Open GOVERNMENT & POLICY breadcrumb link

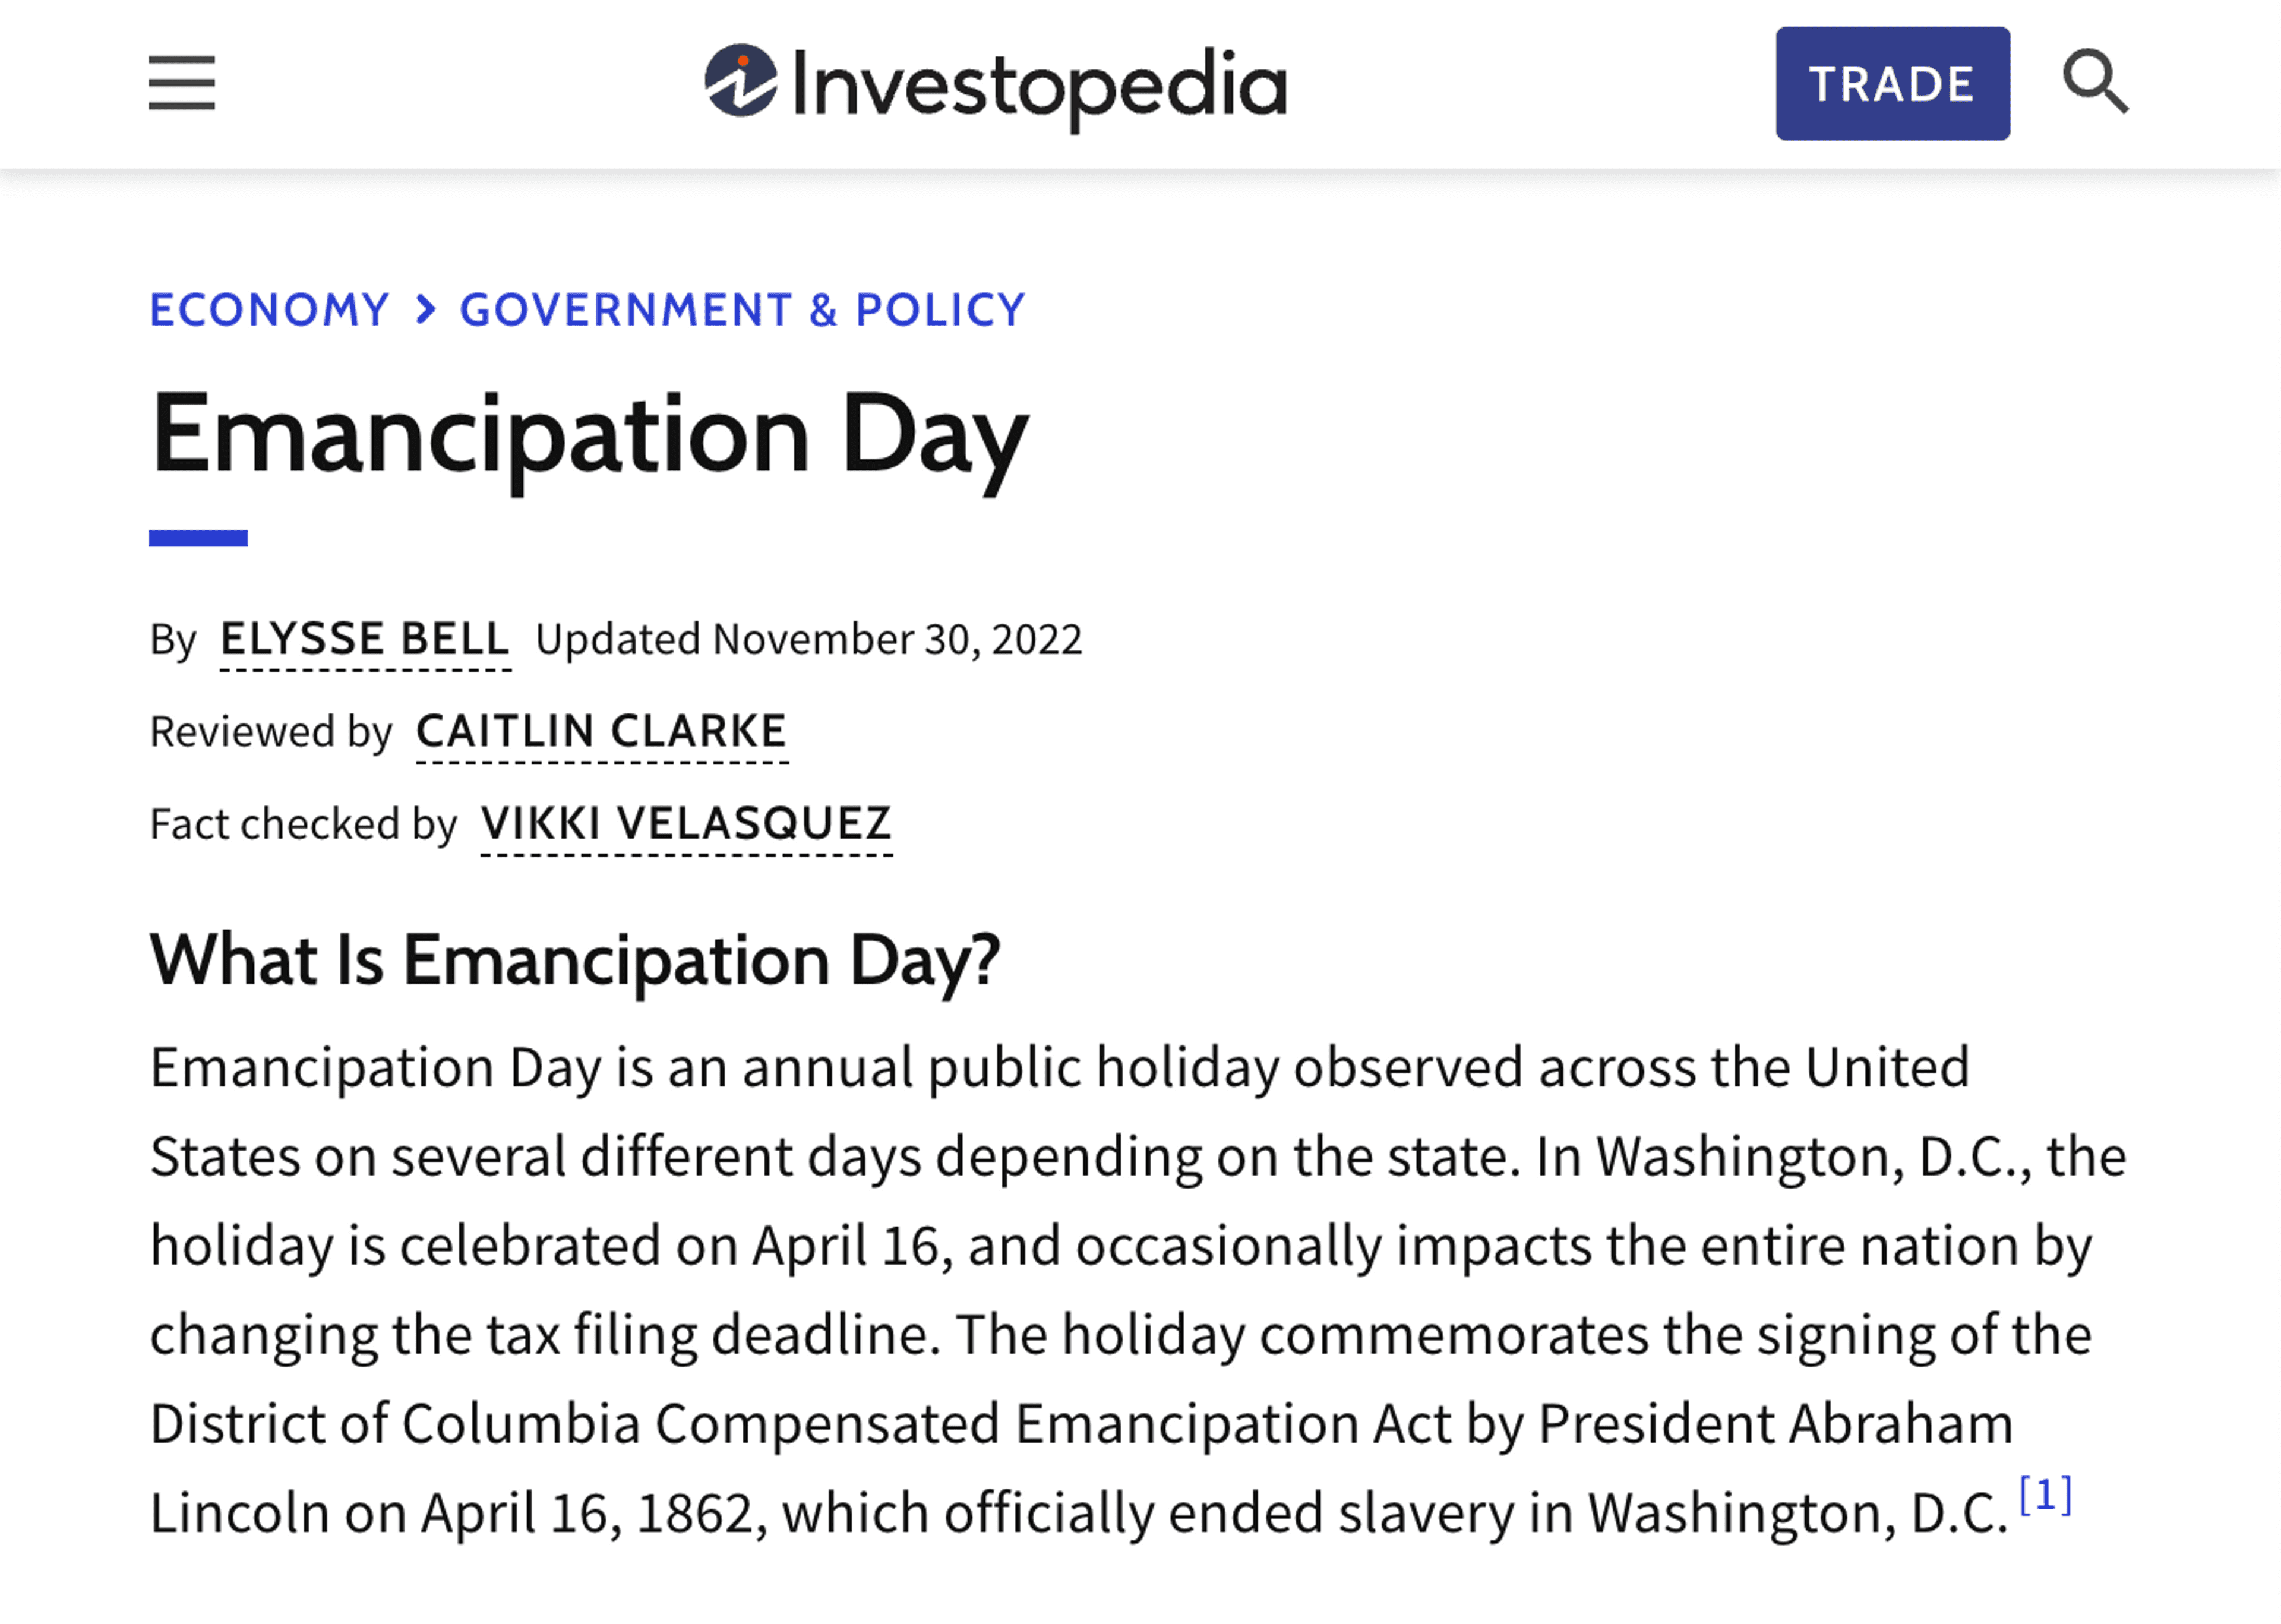coord(743,310)
